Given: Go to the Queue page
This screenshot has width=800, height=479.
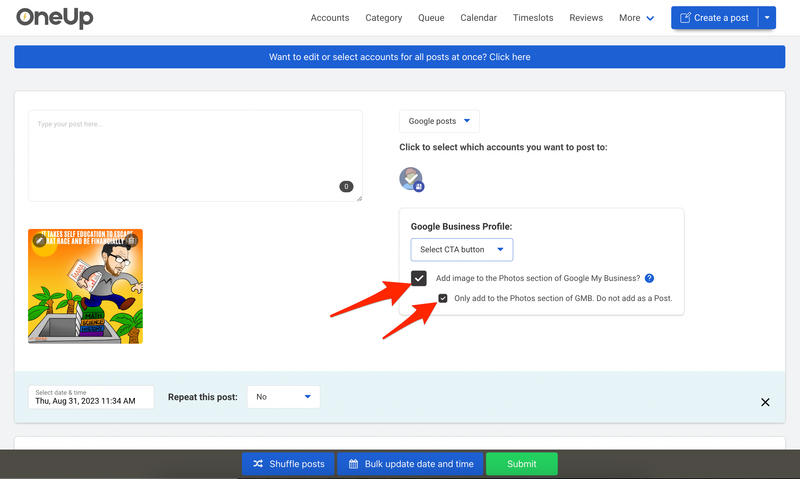Looking at the screenshot, I should point(431,18).
